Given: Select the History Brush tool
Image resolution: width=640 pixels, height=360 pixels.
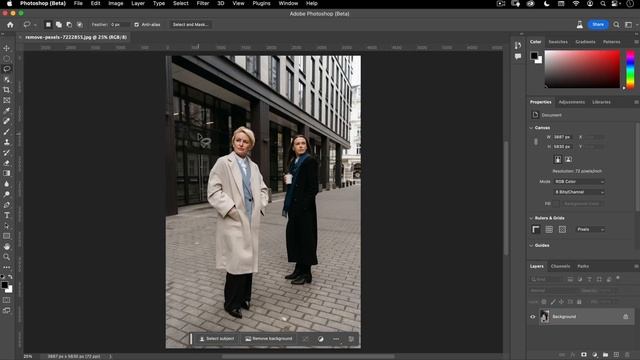Looking at the screenshot, I should pos(7,152).
